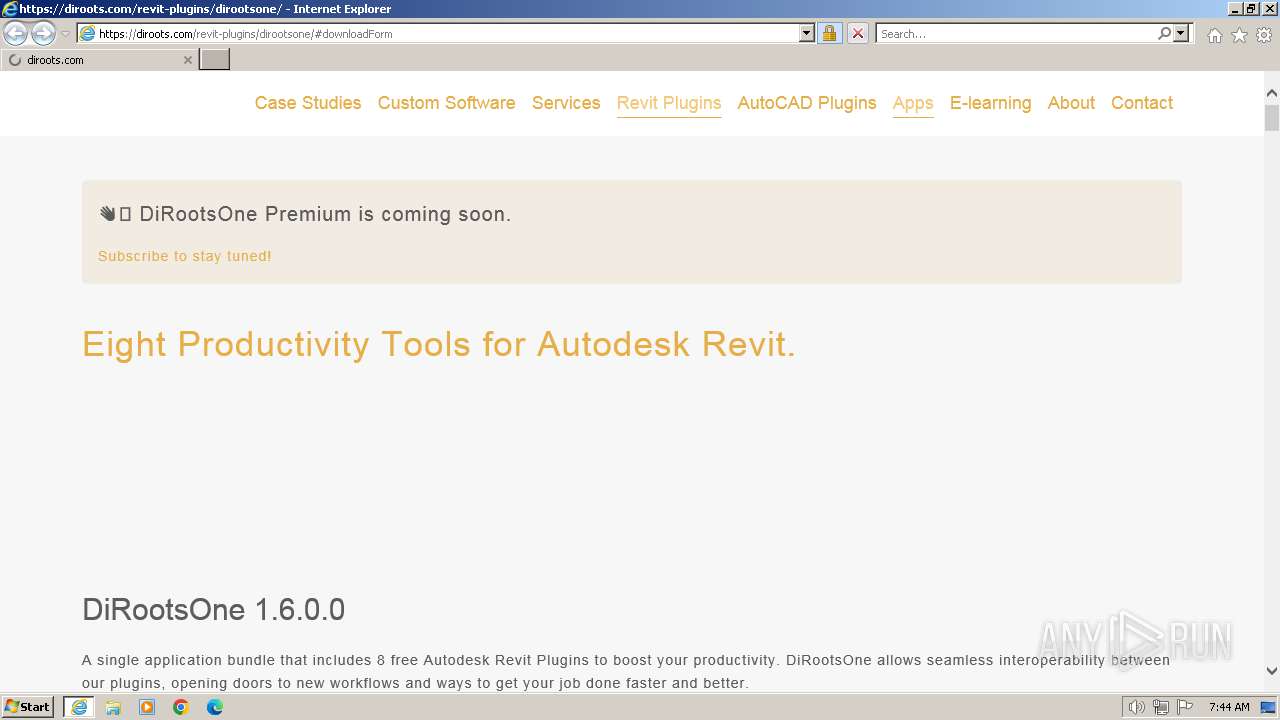
Task: Click the search magnifier icon
Action: point(1164,33)
